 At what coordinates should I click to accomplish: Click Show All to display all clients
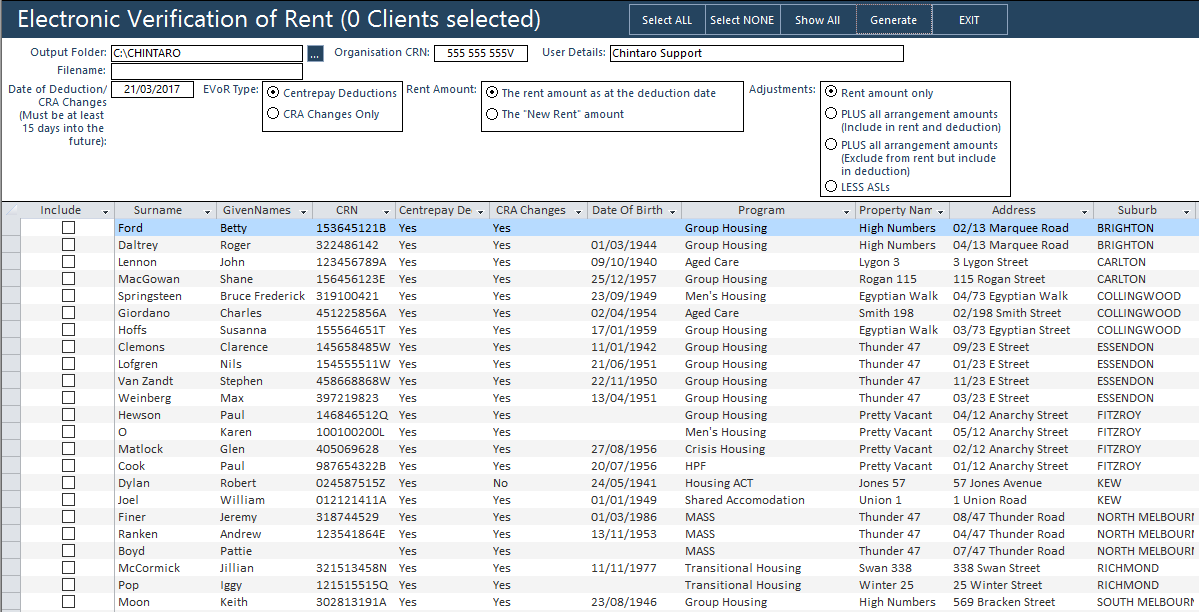tap(817, 19)
